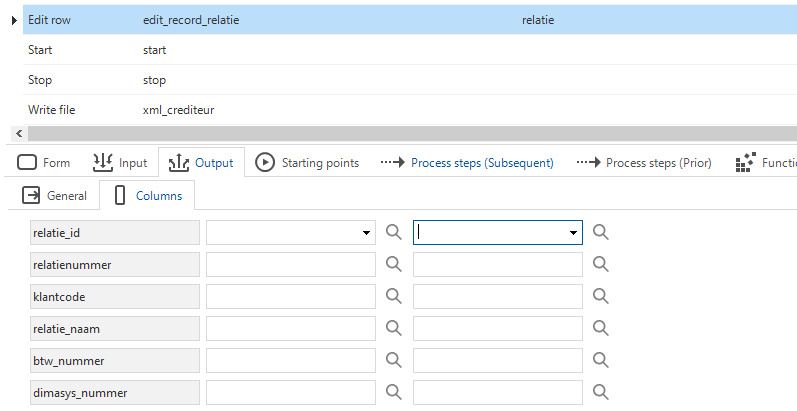
Task: Open the Process steps (Prior) tab
Action: (x=643, y=163)
